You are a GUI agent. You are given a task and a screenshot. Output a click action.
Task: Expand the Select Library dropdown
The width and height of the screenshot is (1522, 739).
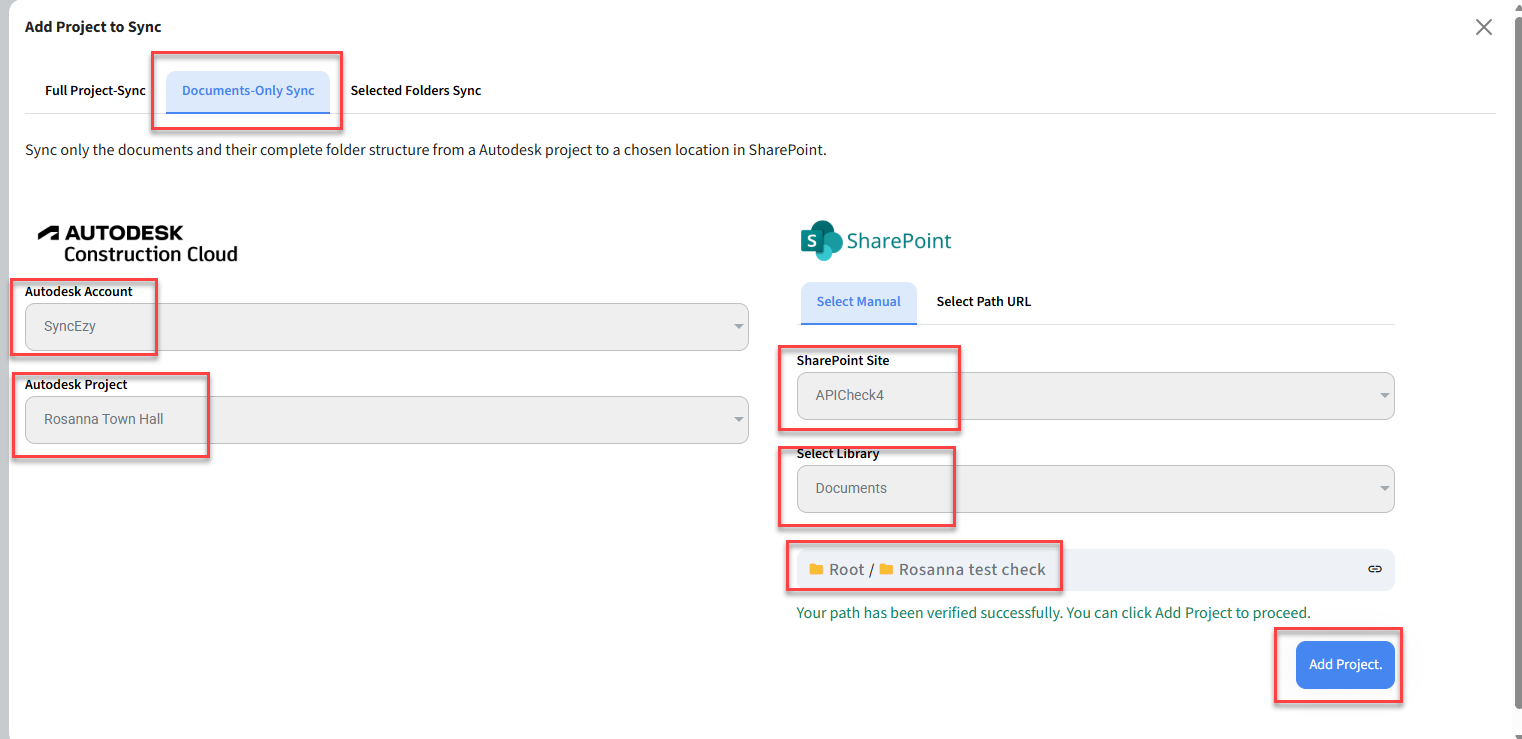[1095, 489]
